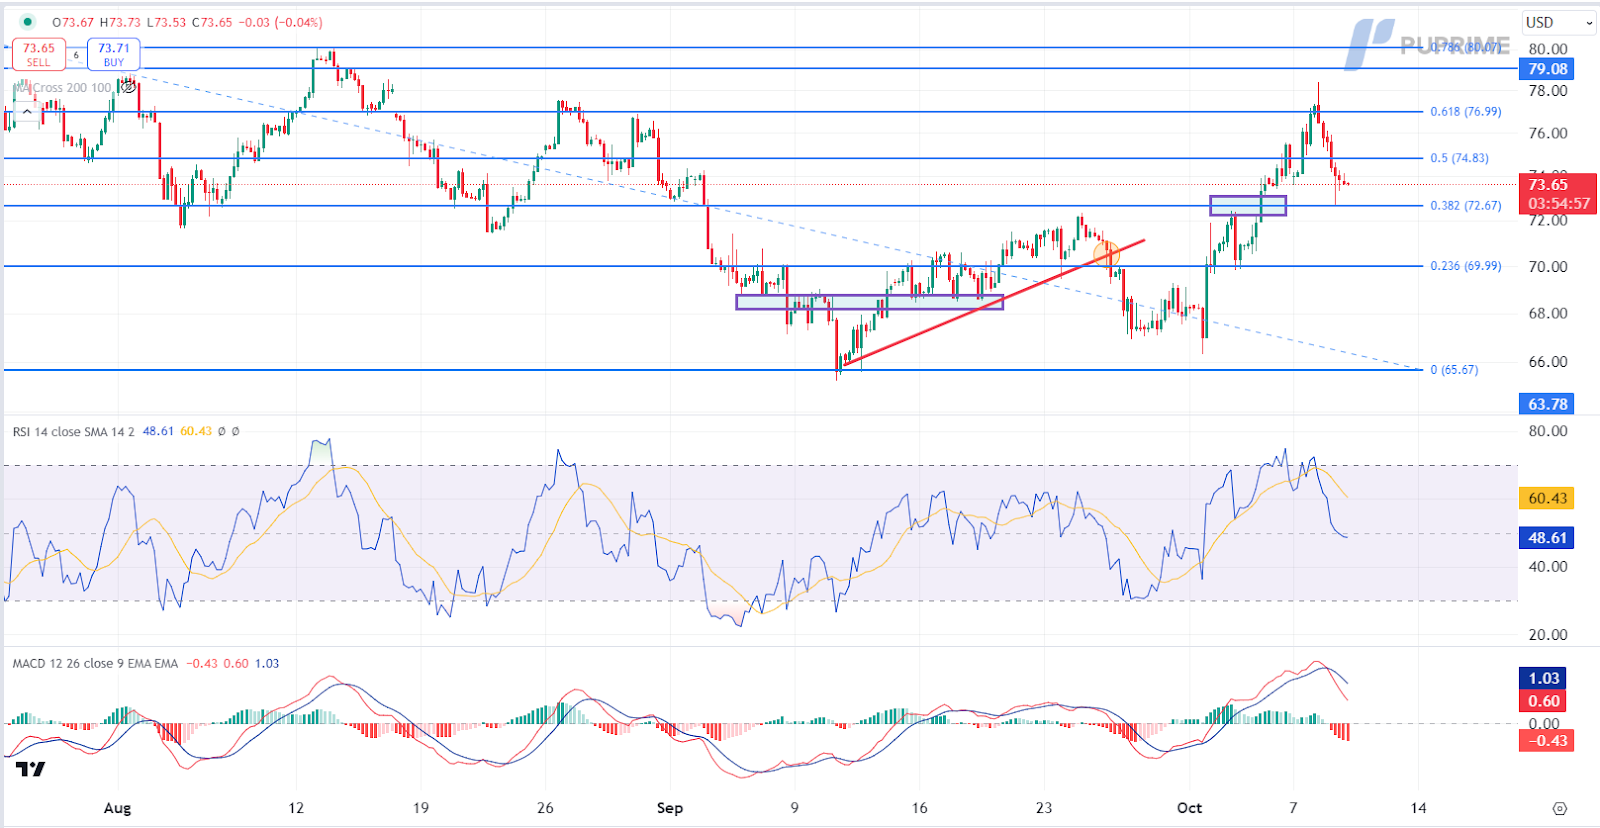Screen dimensions: 1600x828
Task: Click the RSI SMA value 60.43 in the legend
Action: point(196,432)
